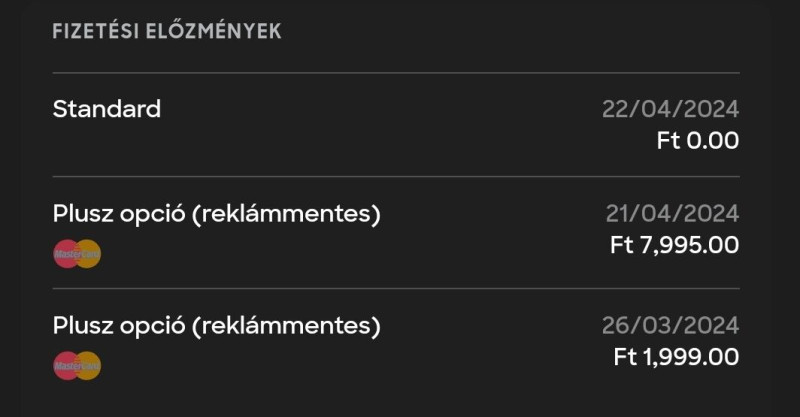Click the red Mastercard circle on the Ft 1,999.00 payment

[x=65, y=367]
